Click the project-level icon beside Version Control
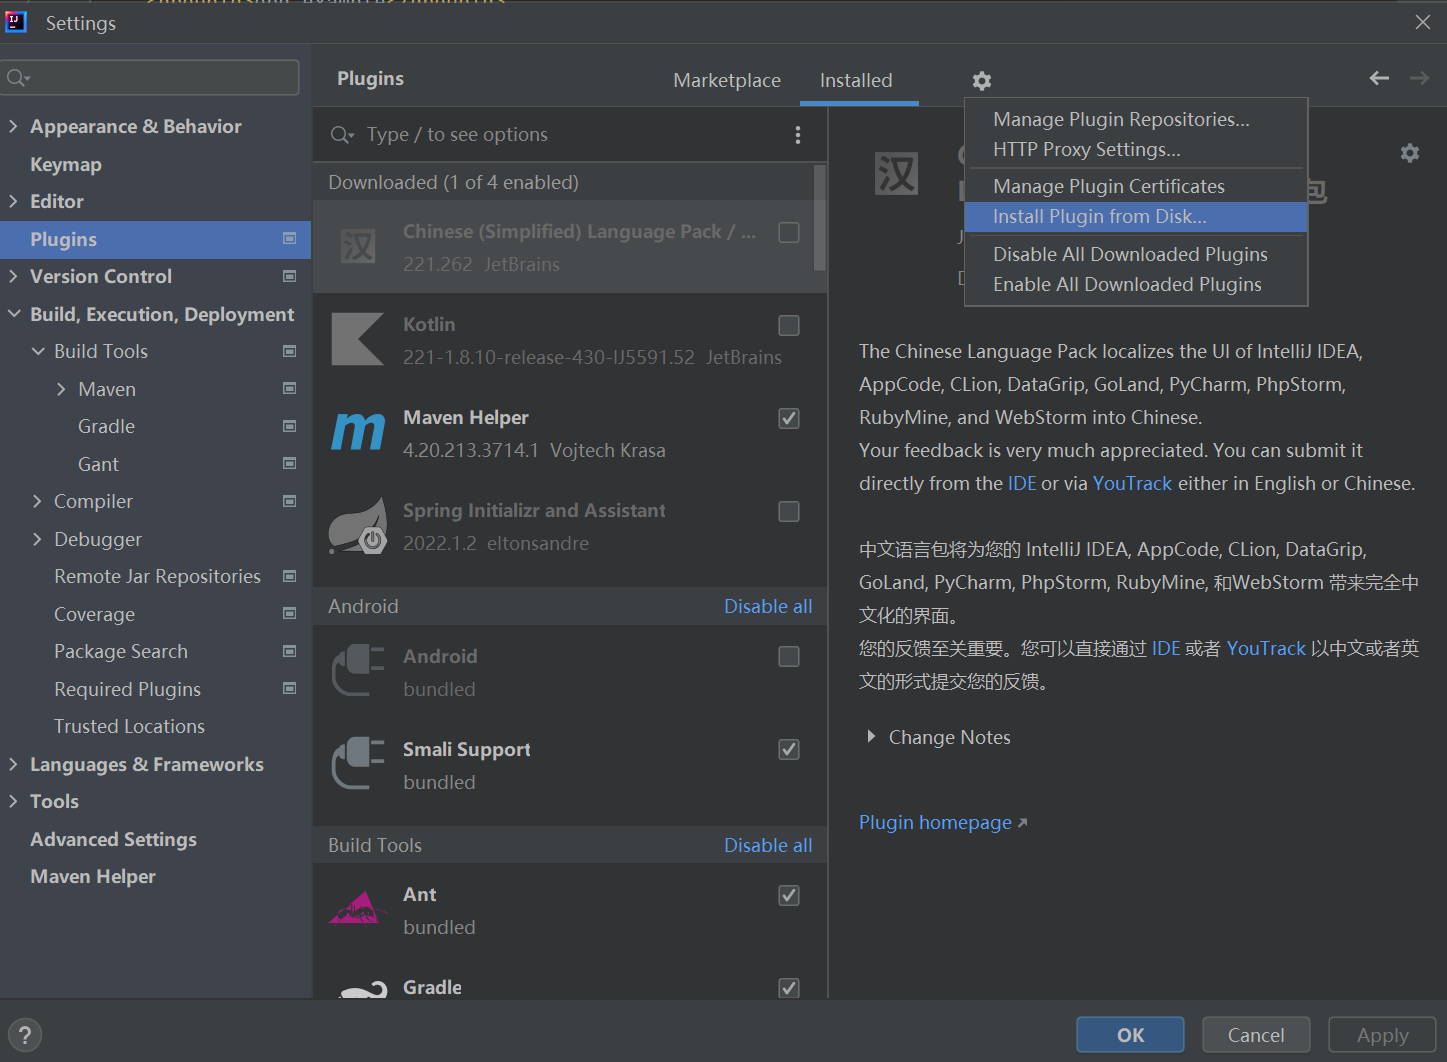The width and height of the screenshot is (1447, 1062). tap(290, 276)
